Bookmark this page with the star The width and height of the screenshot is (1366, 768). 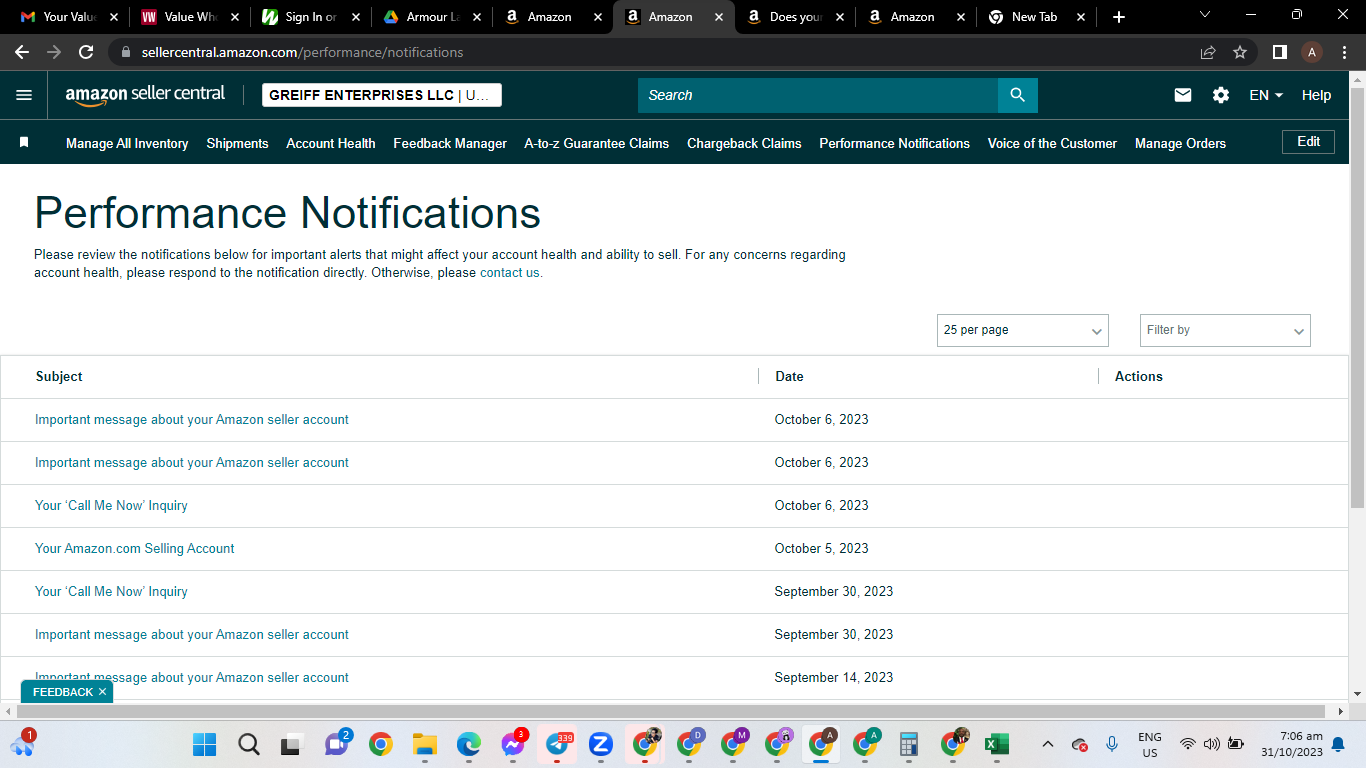pyautogui.click(x=1240, y=52)
